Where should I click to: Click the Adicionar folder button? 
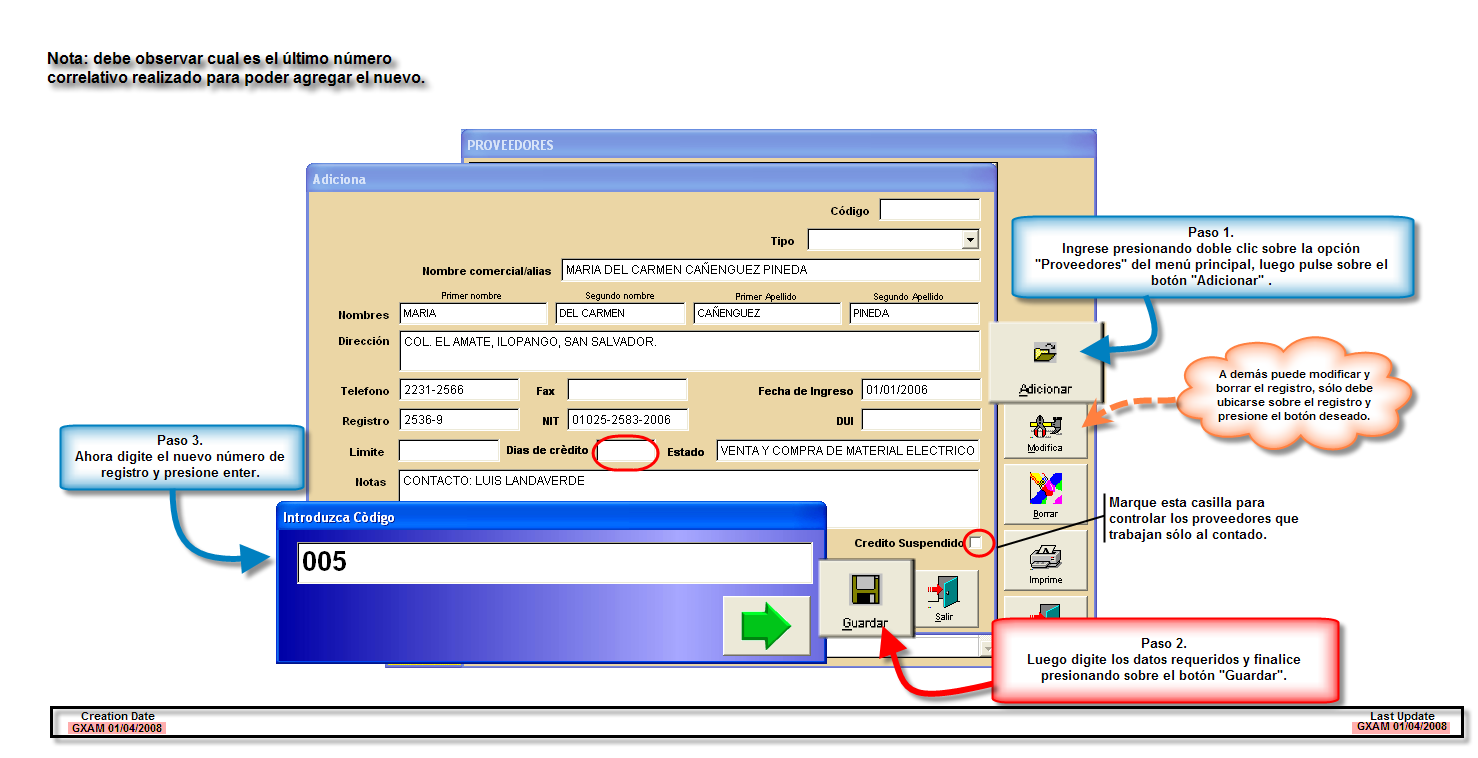click(1045, 362)
